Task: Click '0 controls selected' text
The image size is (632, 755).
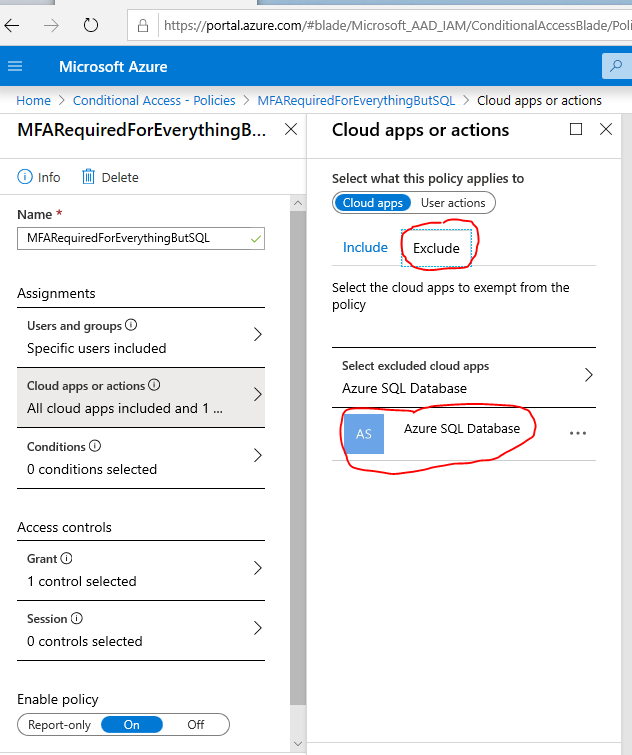Action: [85, 641]
